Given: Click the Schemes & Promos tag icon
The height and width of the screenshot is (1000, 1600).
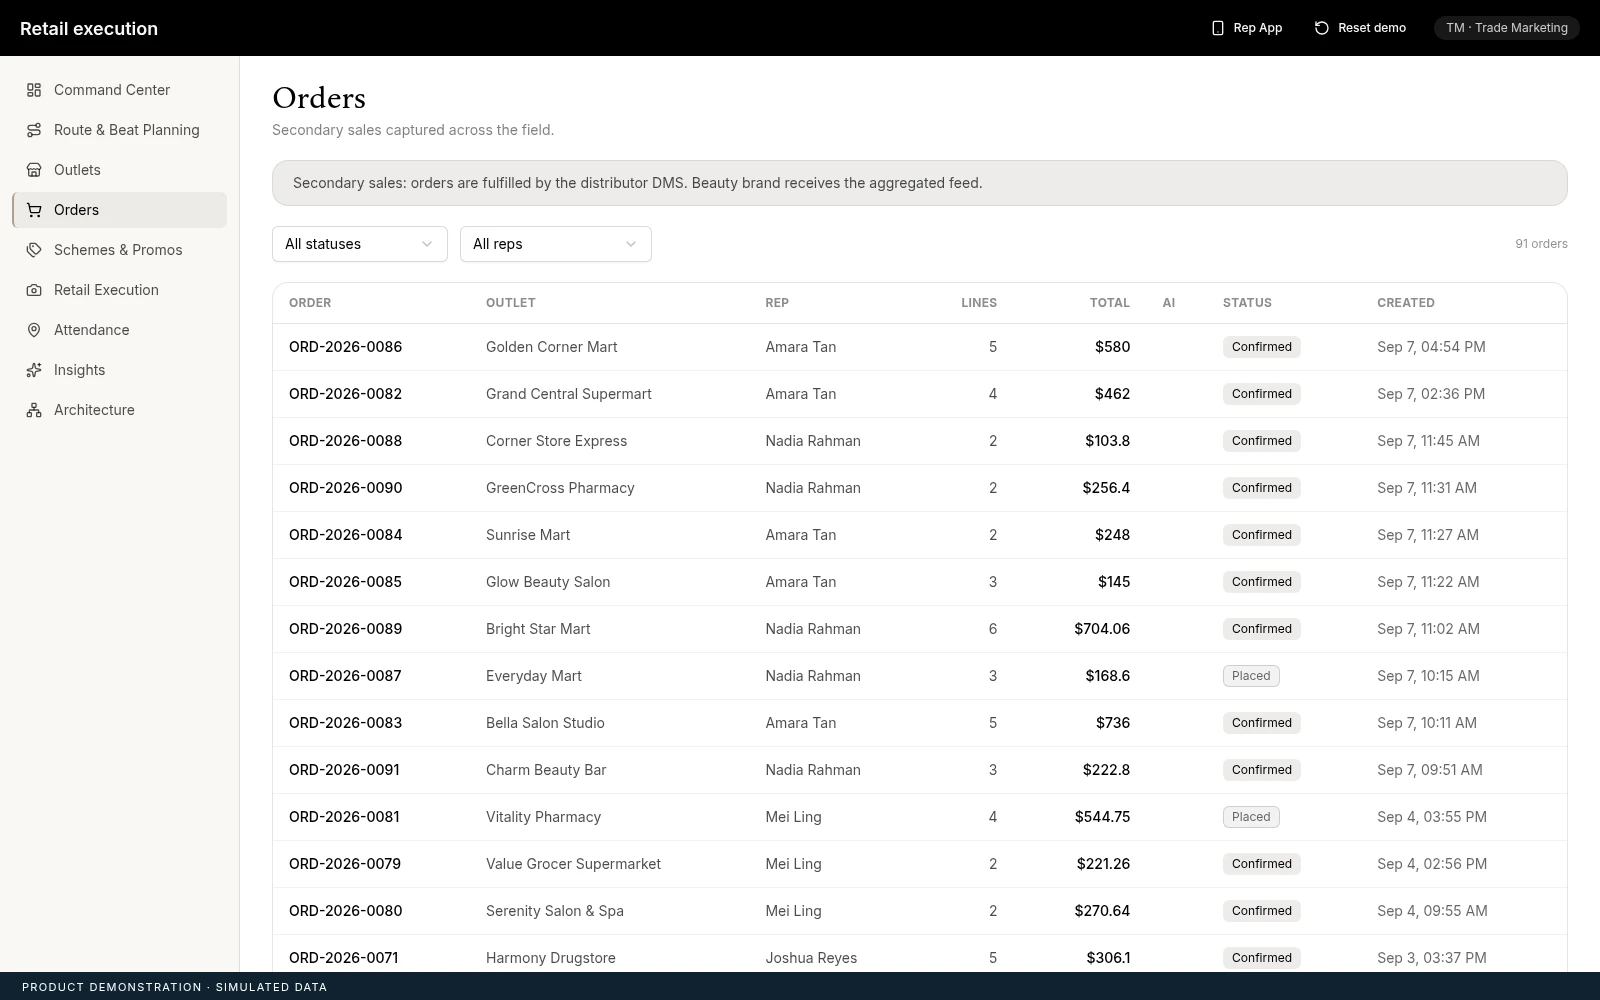Looking at the screenshot, I should [x=34, y=250].
